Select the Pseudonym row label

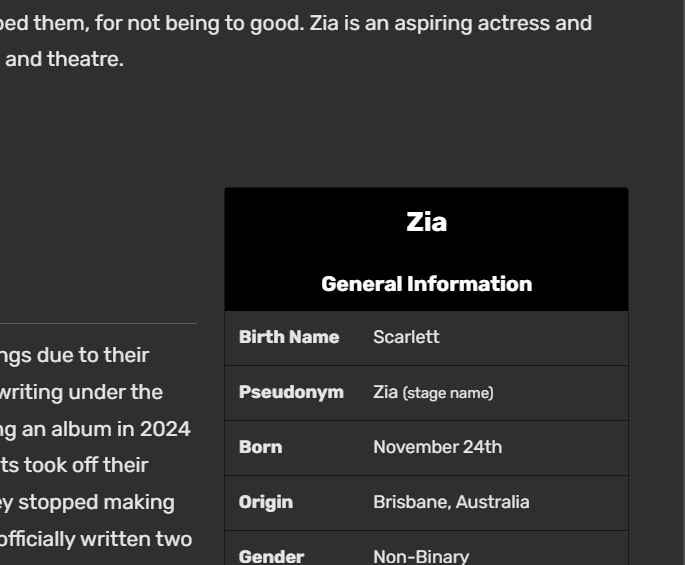[x=291, y=392]
